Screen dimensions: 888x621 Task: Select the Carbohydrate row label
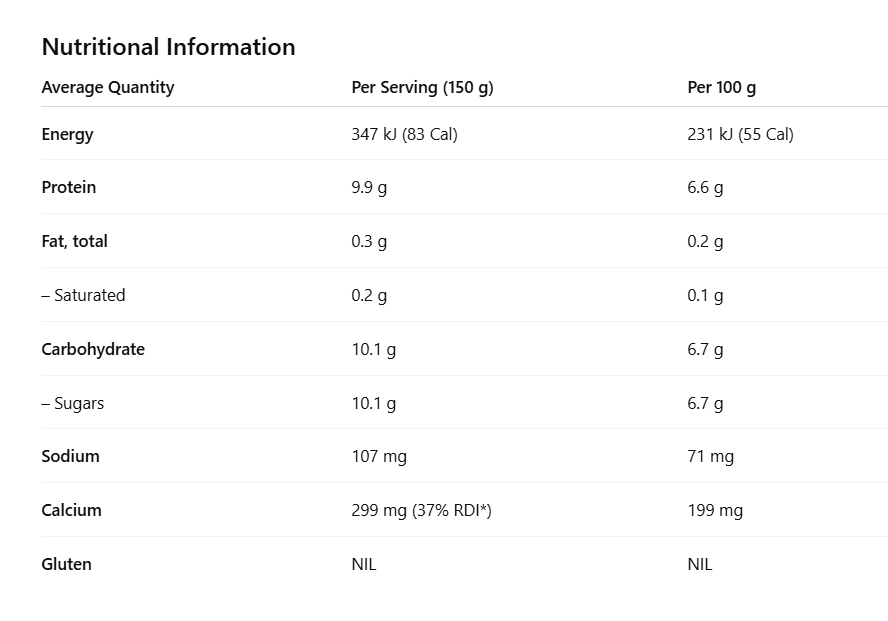pyautogui.click(x=93, y=349)
